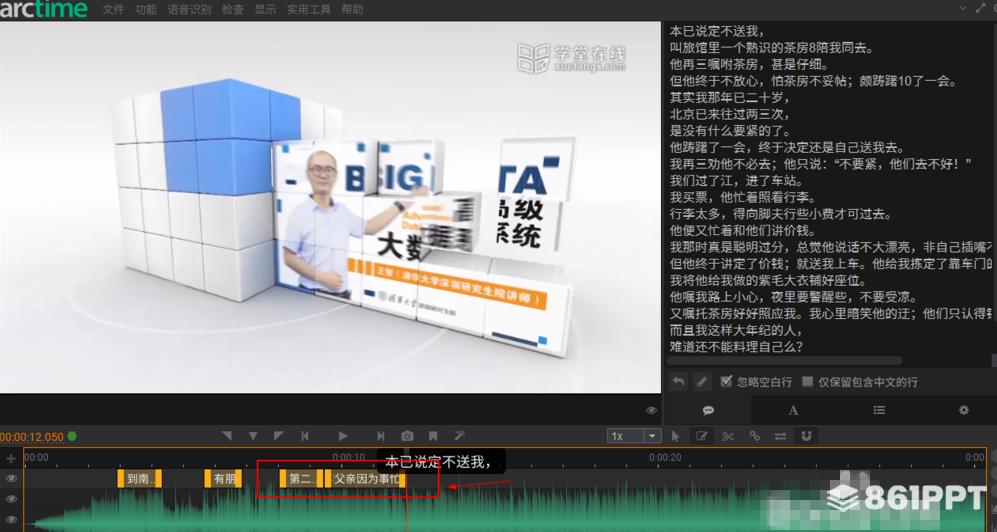Click the pencil edit text button
The width and height of the screenshot is (997, 532).
702,382
